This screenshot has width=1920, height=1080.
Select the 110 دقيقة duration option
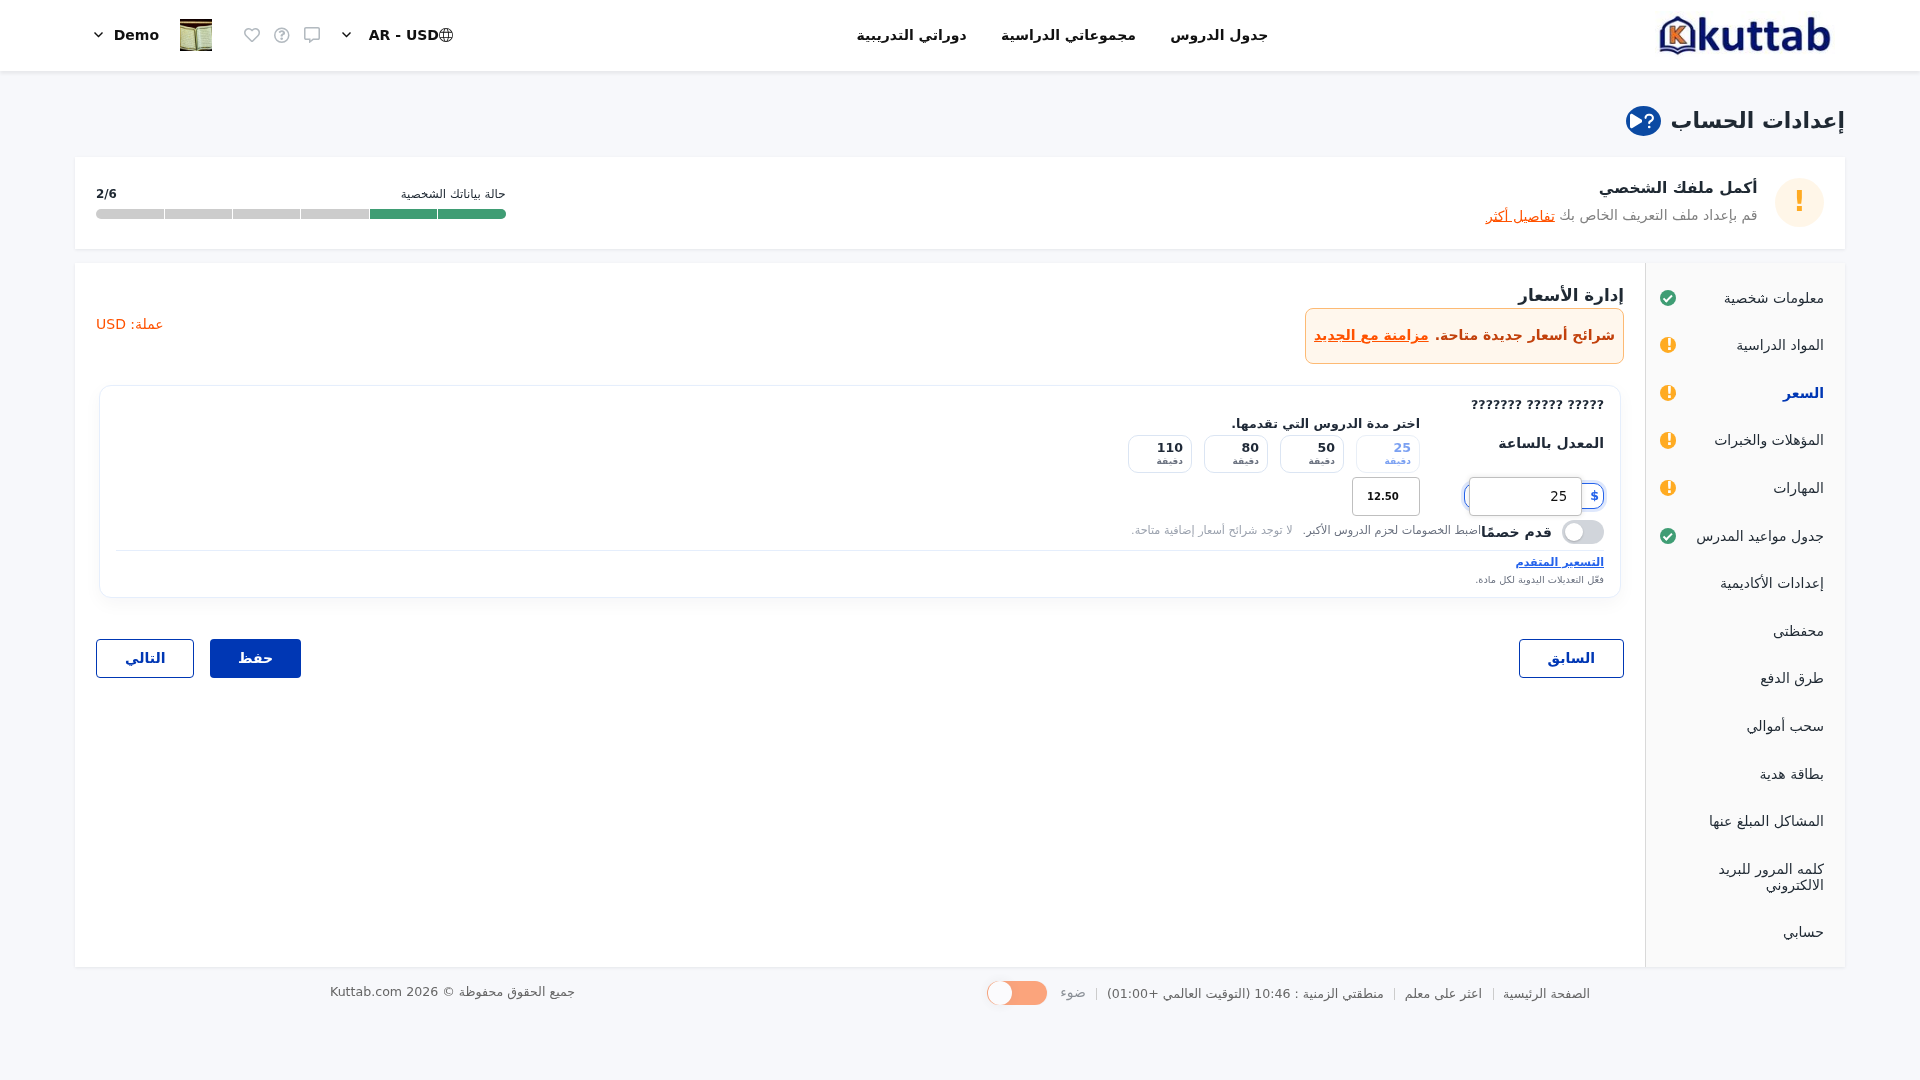point(1160,454)
